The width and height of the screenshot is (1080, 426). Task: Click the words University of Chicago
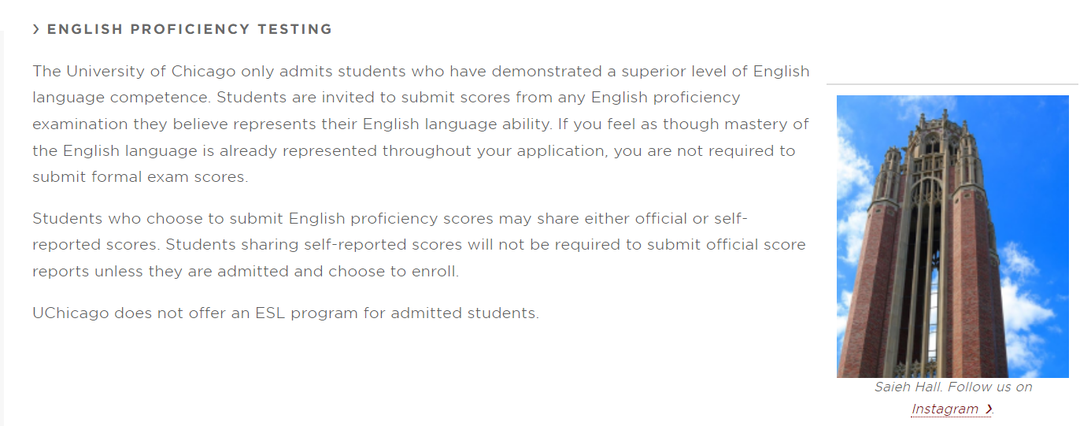(x=149, y=71)
